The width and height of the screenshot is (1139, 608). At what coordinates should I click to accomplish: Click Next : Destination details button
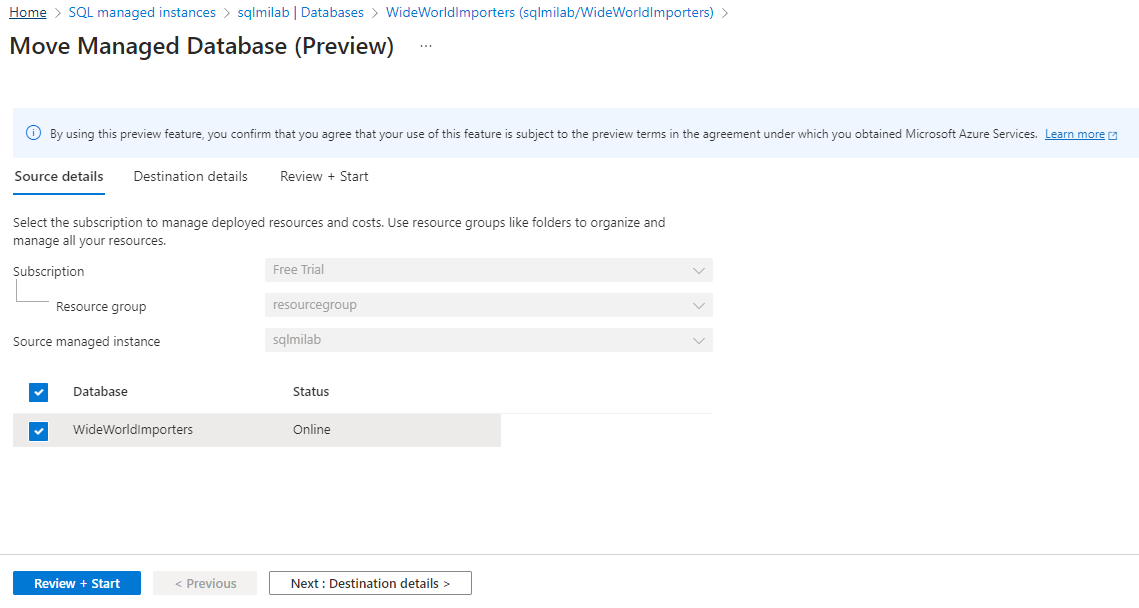[x=370, y=583]
